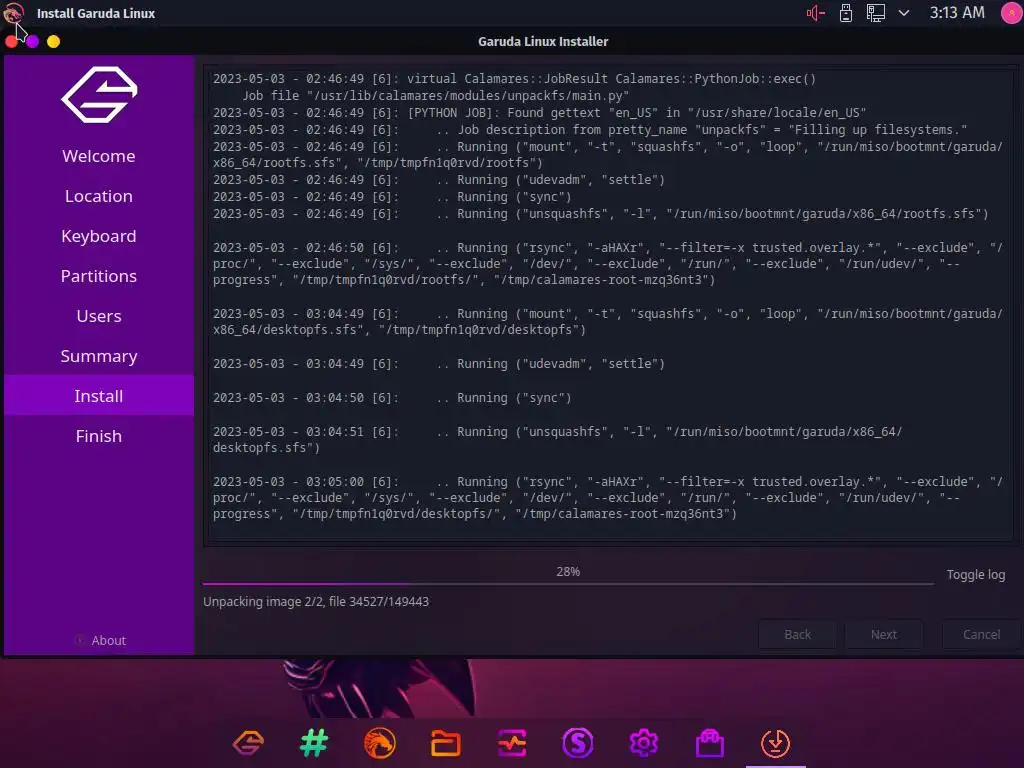1024x768 pixels.
Task: Click the 'Found gettext en_US' log line
Action: (539, 112)
